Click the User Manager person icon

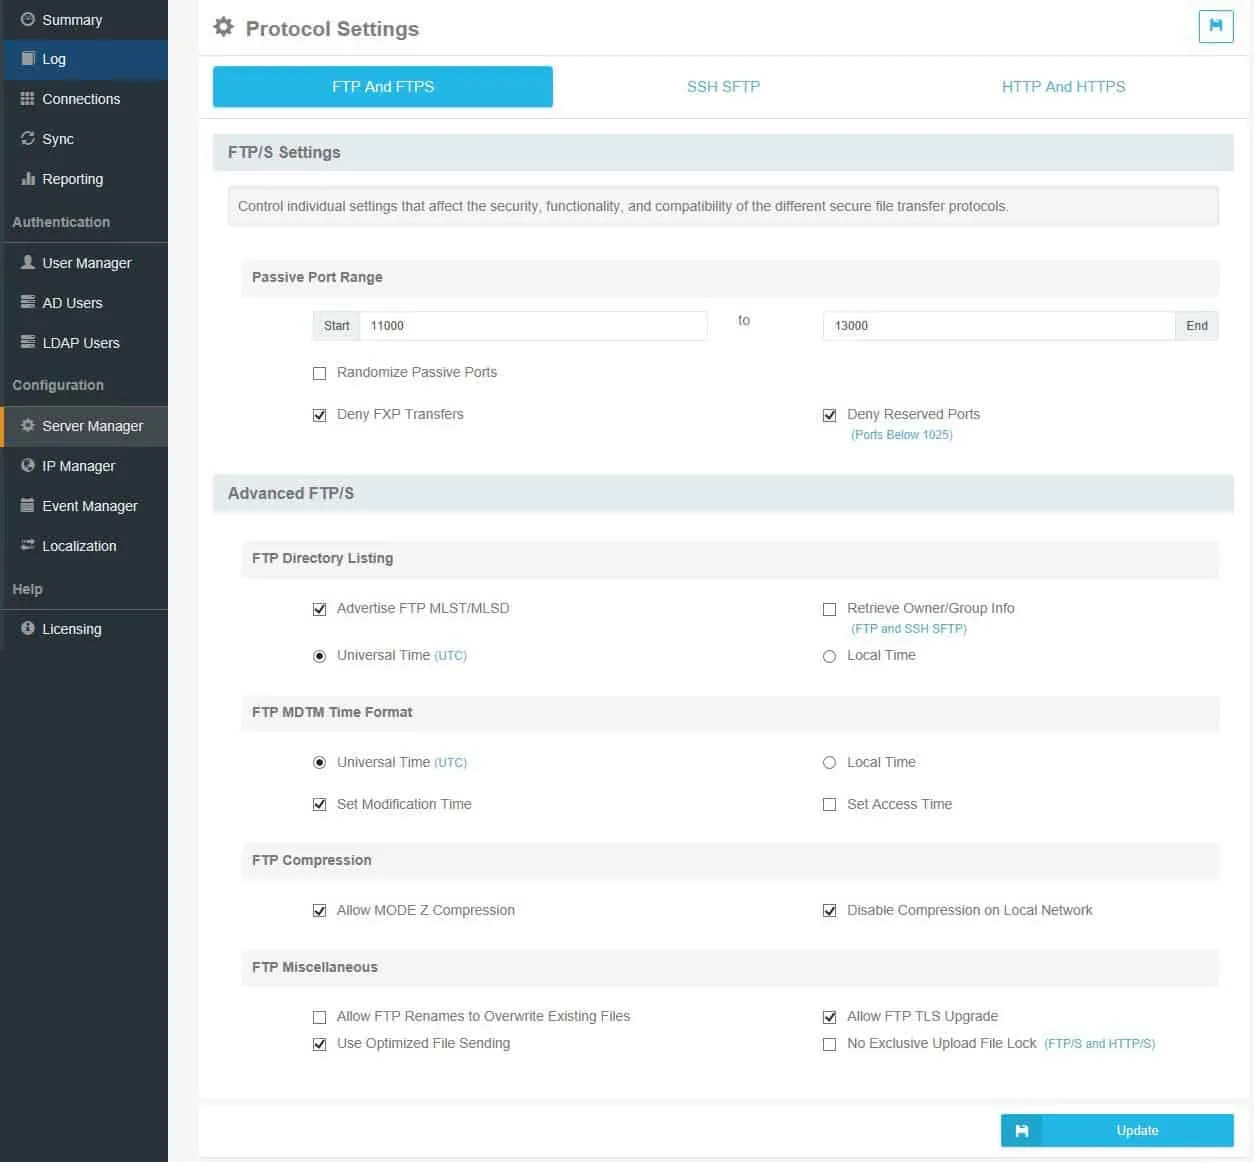click(28, 262)
